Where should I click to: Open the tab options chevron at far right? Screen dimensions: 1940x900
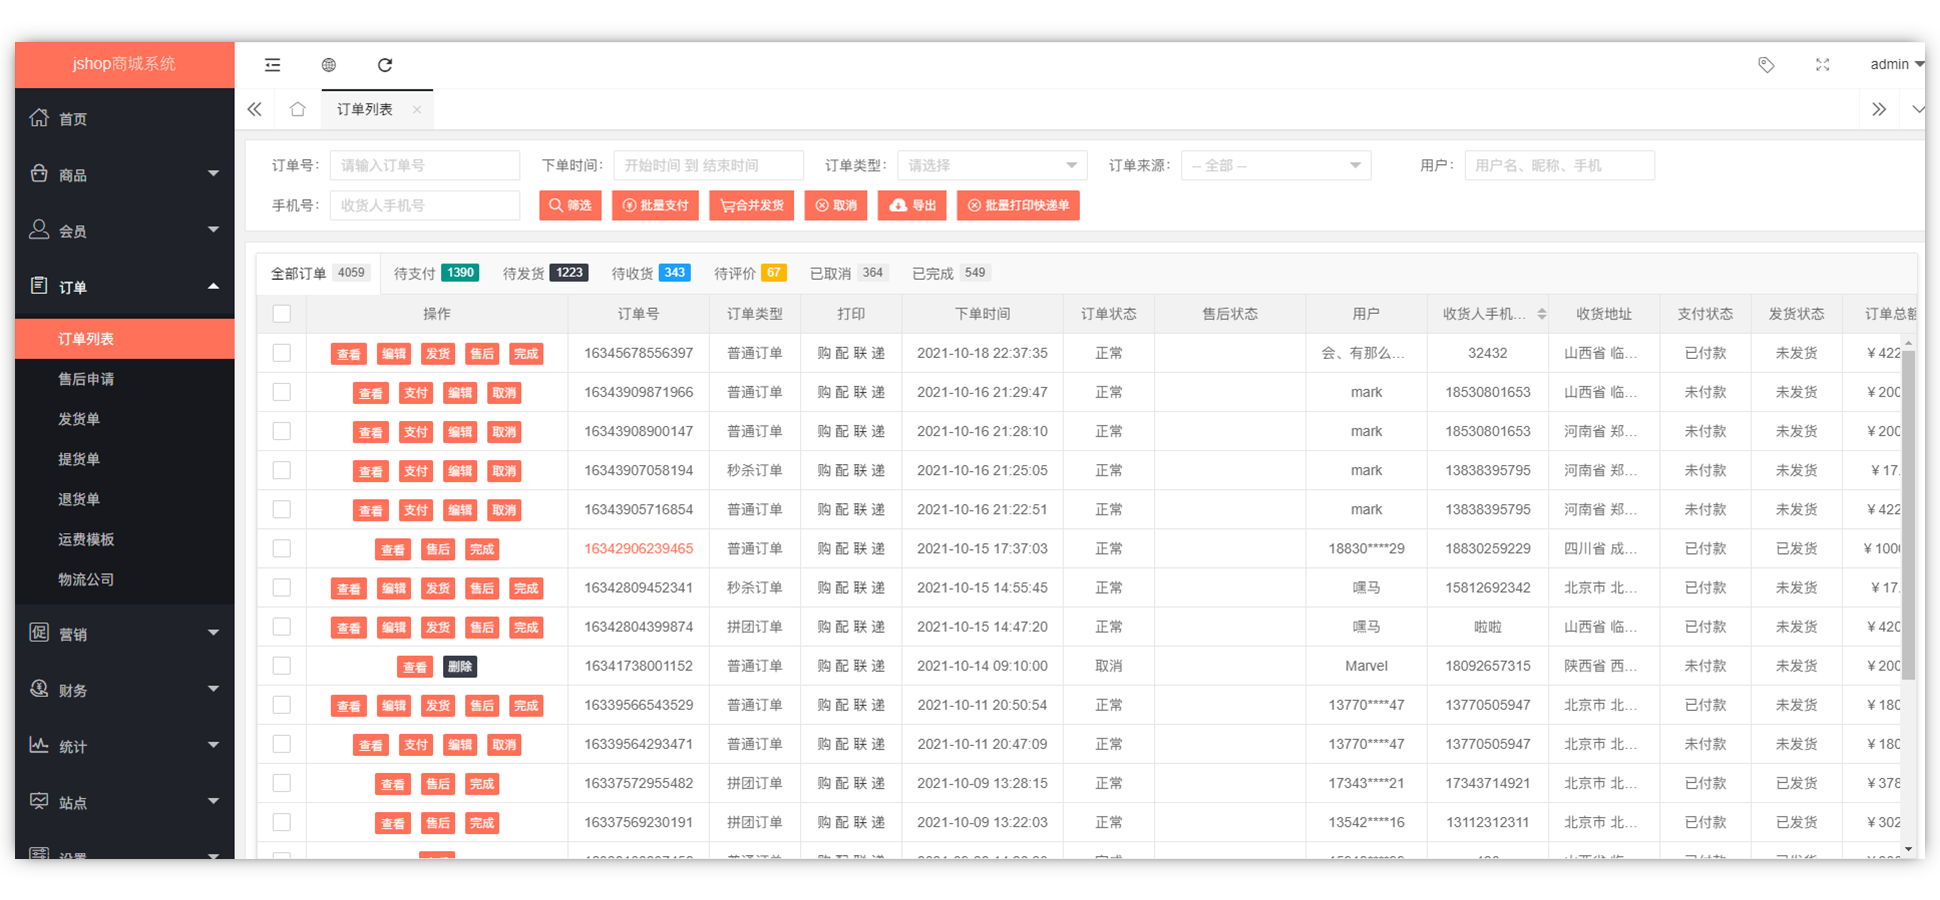coord(1917,109)
